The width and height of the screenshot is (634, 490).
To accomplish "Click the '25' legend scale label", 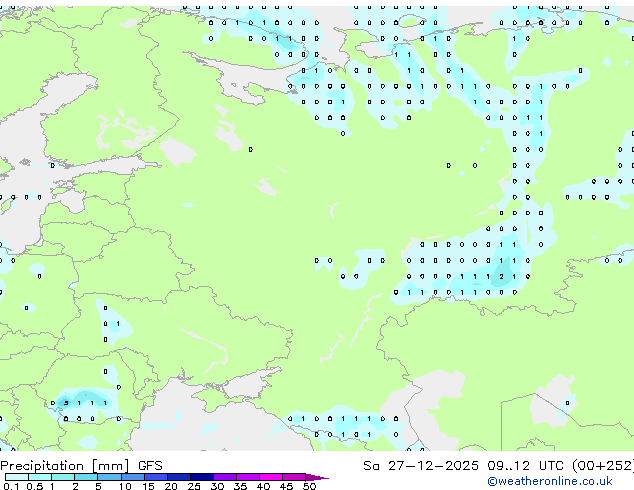I will (x=194, y=486).
